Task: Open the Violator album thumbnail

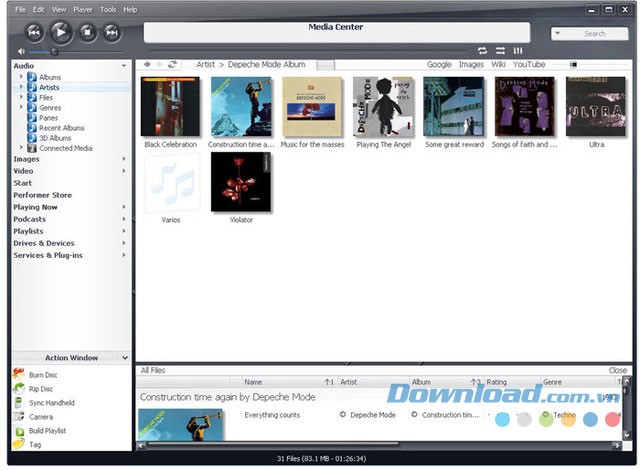Action: 240,182
